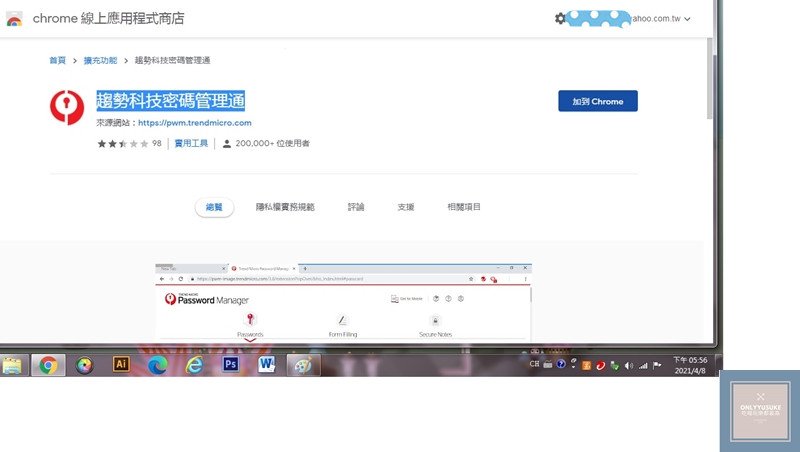
Task: Click the 趨勢科技密碼管理通 extension title
Action: tap(170, 101)
